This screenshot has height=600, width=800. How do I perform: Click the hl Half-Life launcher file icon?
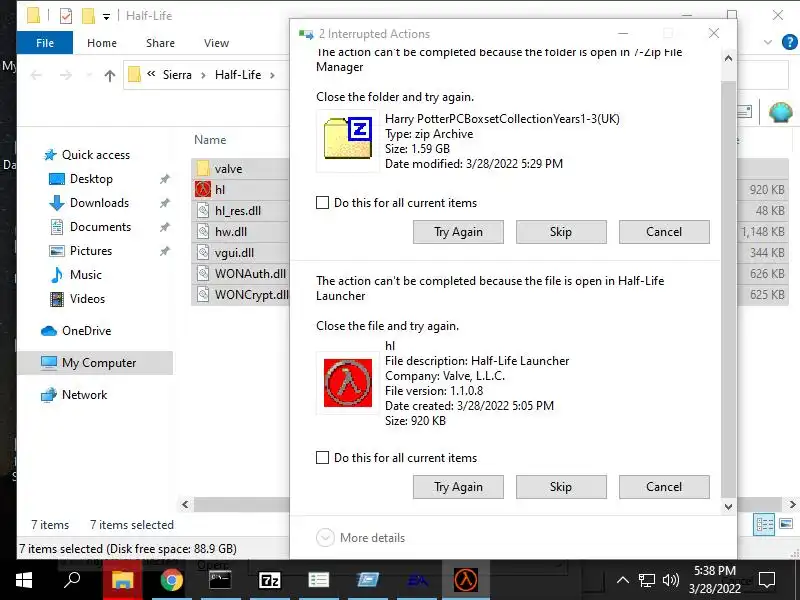(x=203, y=189)
